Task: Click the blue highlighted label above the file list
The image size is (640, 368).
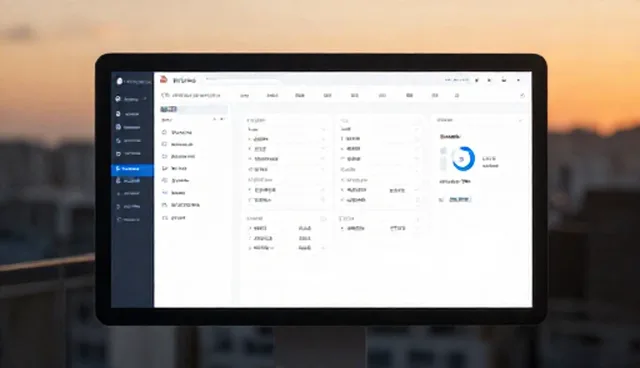Action: (169, 109)
